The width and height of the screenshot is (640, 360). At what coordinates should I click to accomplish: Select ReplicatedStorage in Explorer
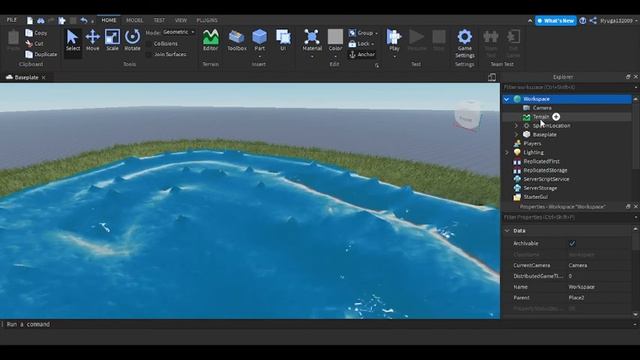(545, 170)
